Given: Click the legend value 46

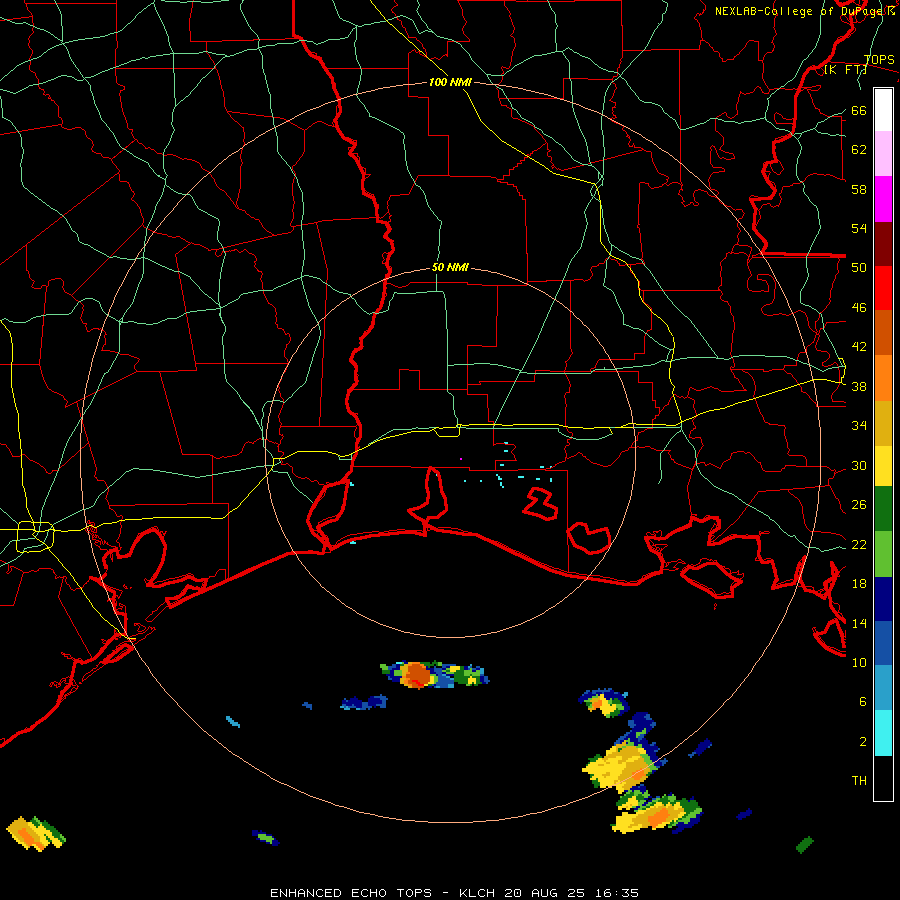Looking at the screenshot, I should point(859,308).
